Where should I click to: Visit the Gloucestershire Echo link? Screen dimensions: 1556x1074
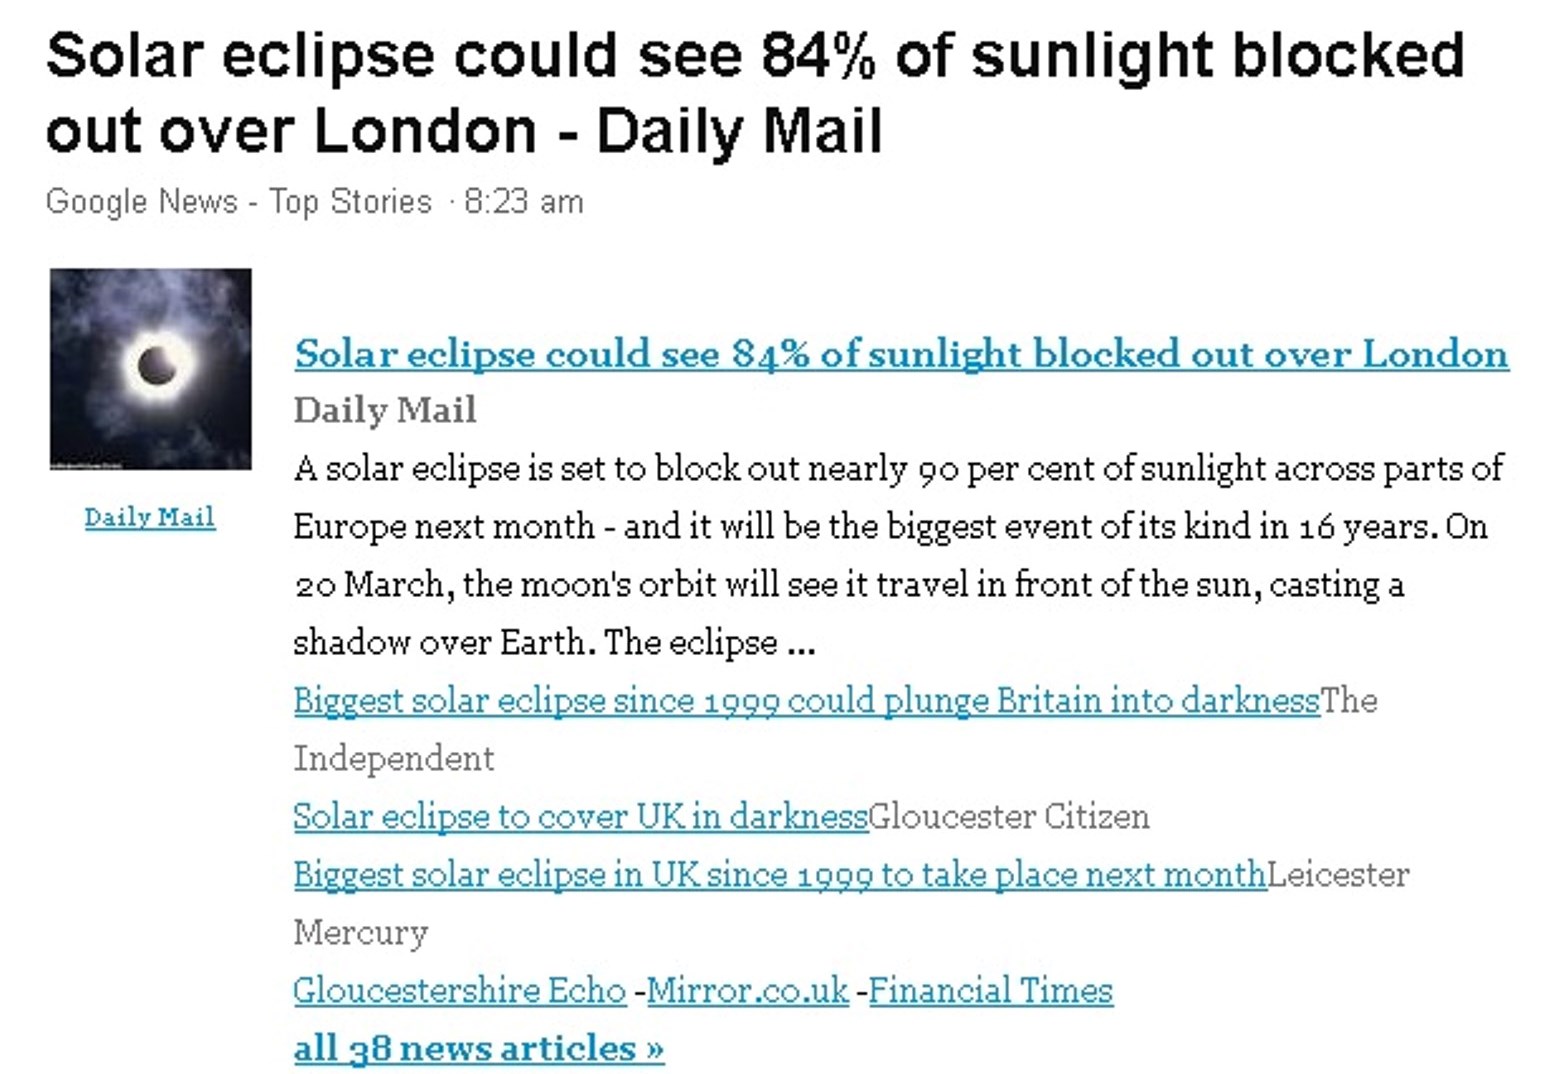coord(460,990)
